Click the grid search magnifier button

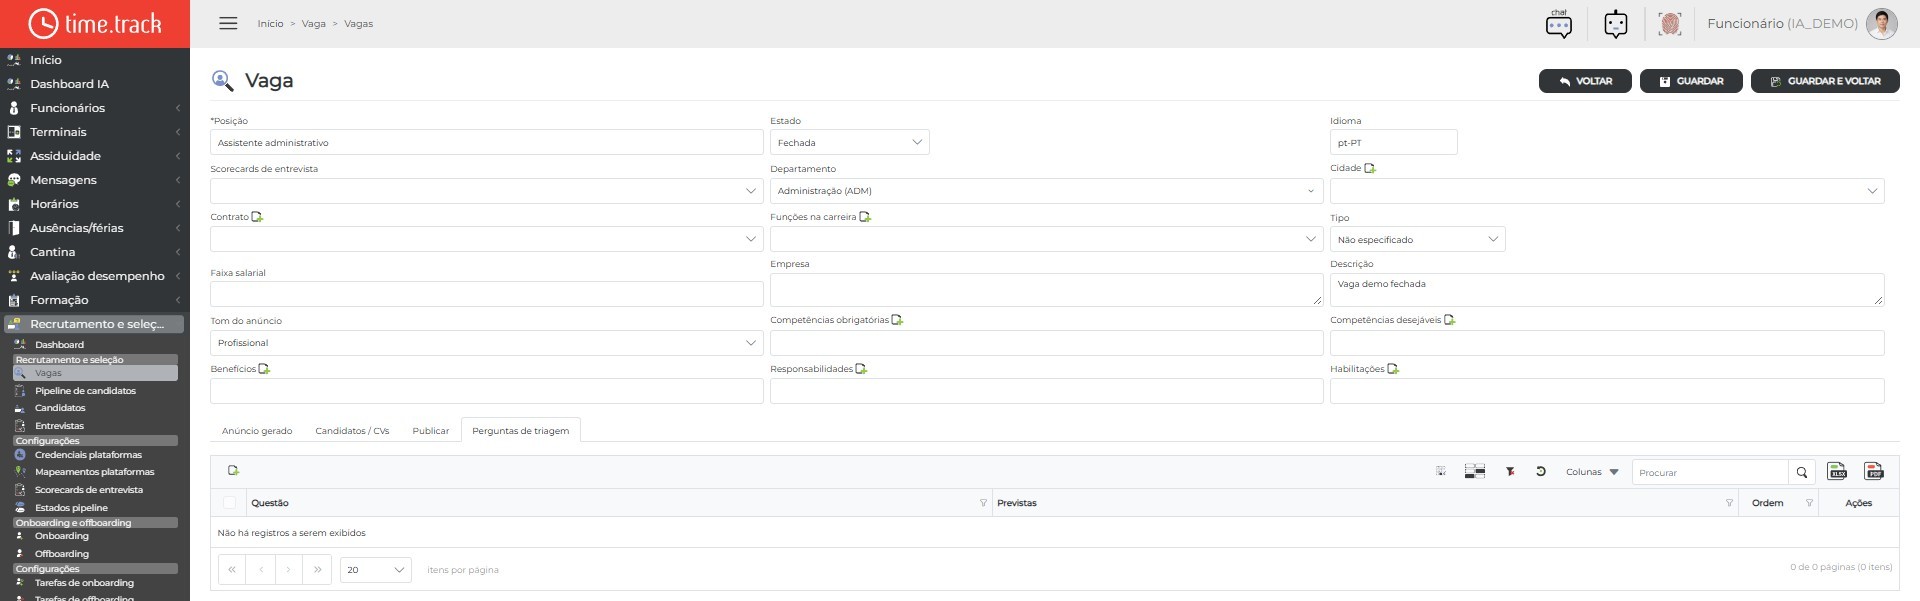1801,472
